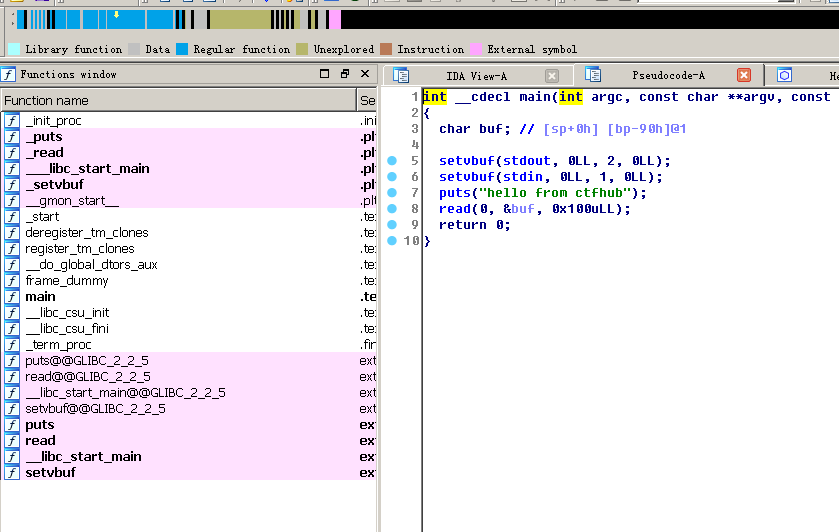Close the Pseudocode-A tab
839x532 pixels.
tap(744, 75)
